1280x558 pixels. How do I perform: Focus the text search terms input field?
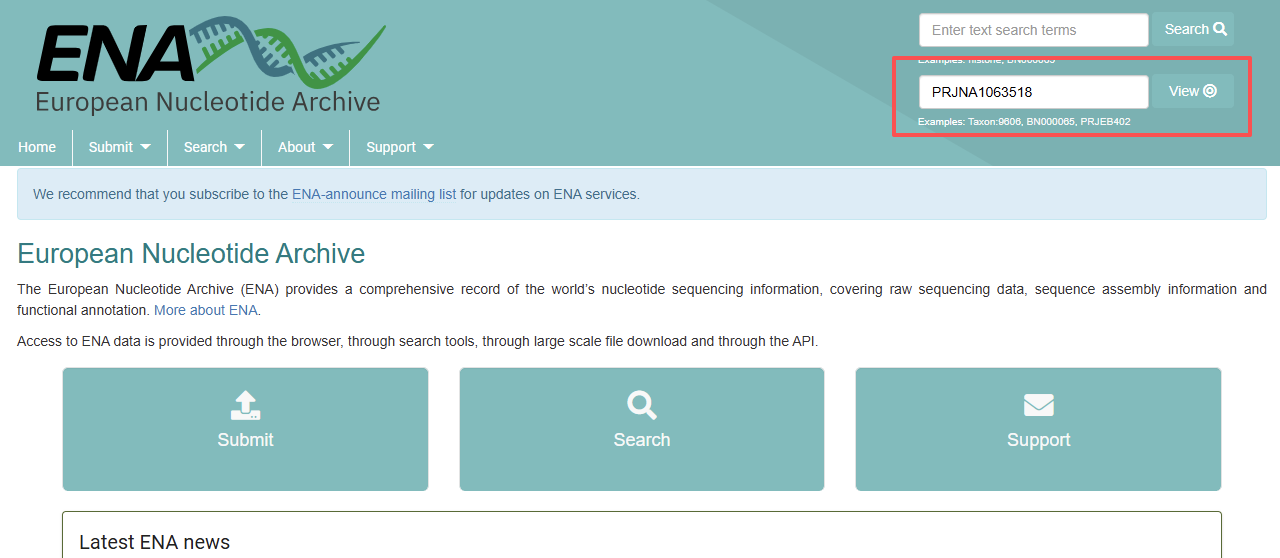1034,30
